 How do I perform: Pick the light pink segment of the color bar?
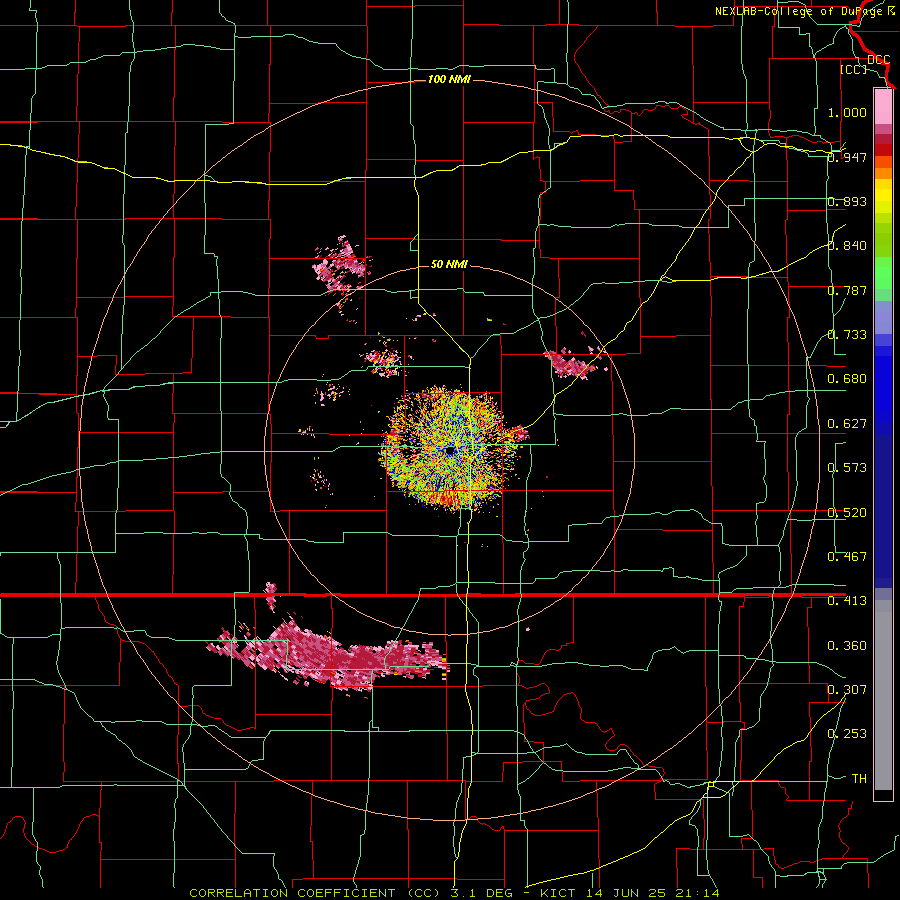pos(883,106)
